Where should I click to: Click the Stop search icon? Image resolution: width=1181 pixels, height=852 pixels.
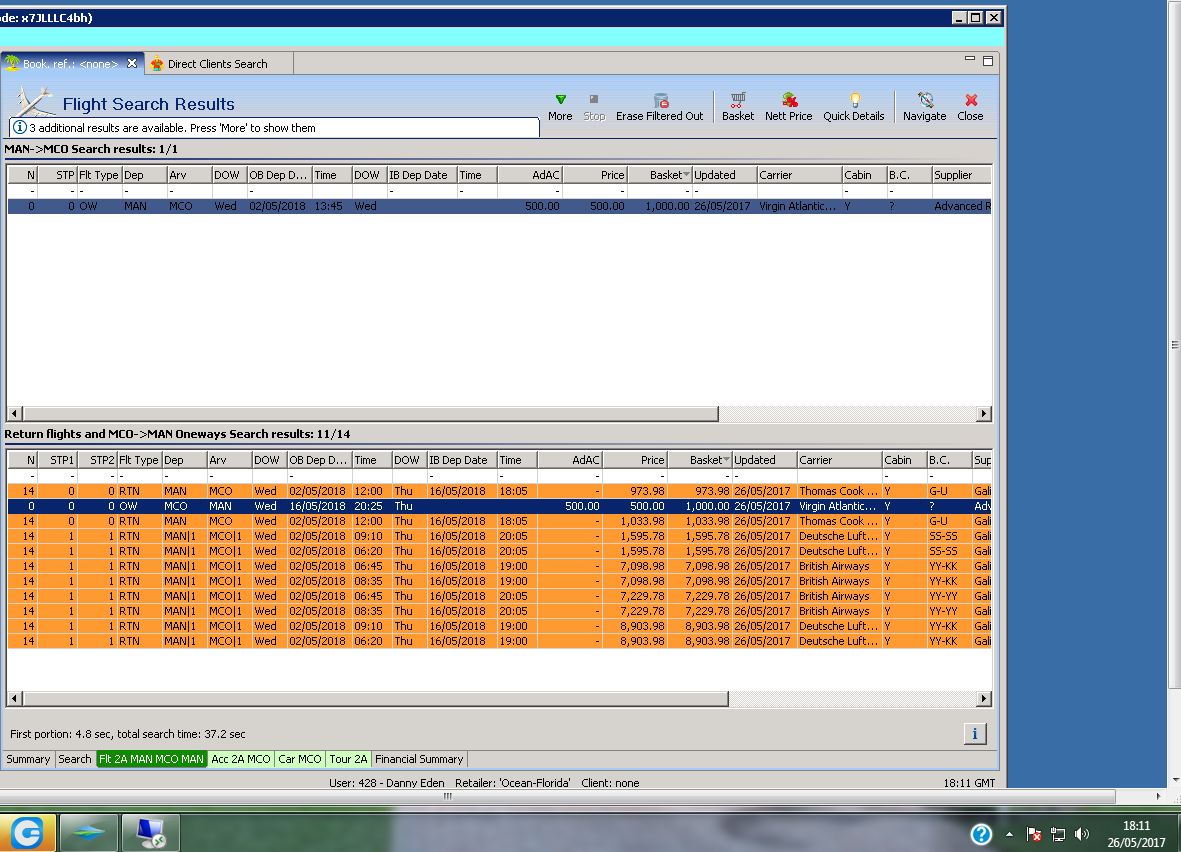pos(594,99)
